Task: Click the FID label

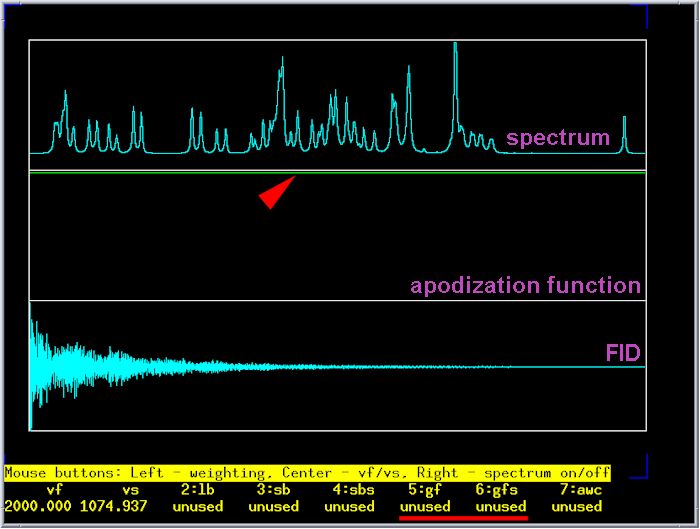Action: click(x=623, y=353)
